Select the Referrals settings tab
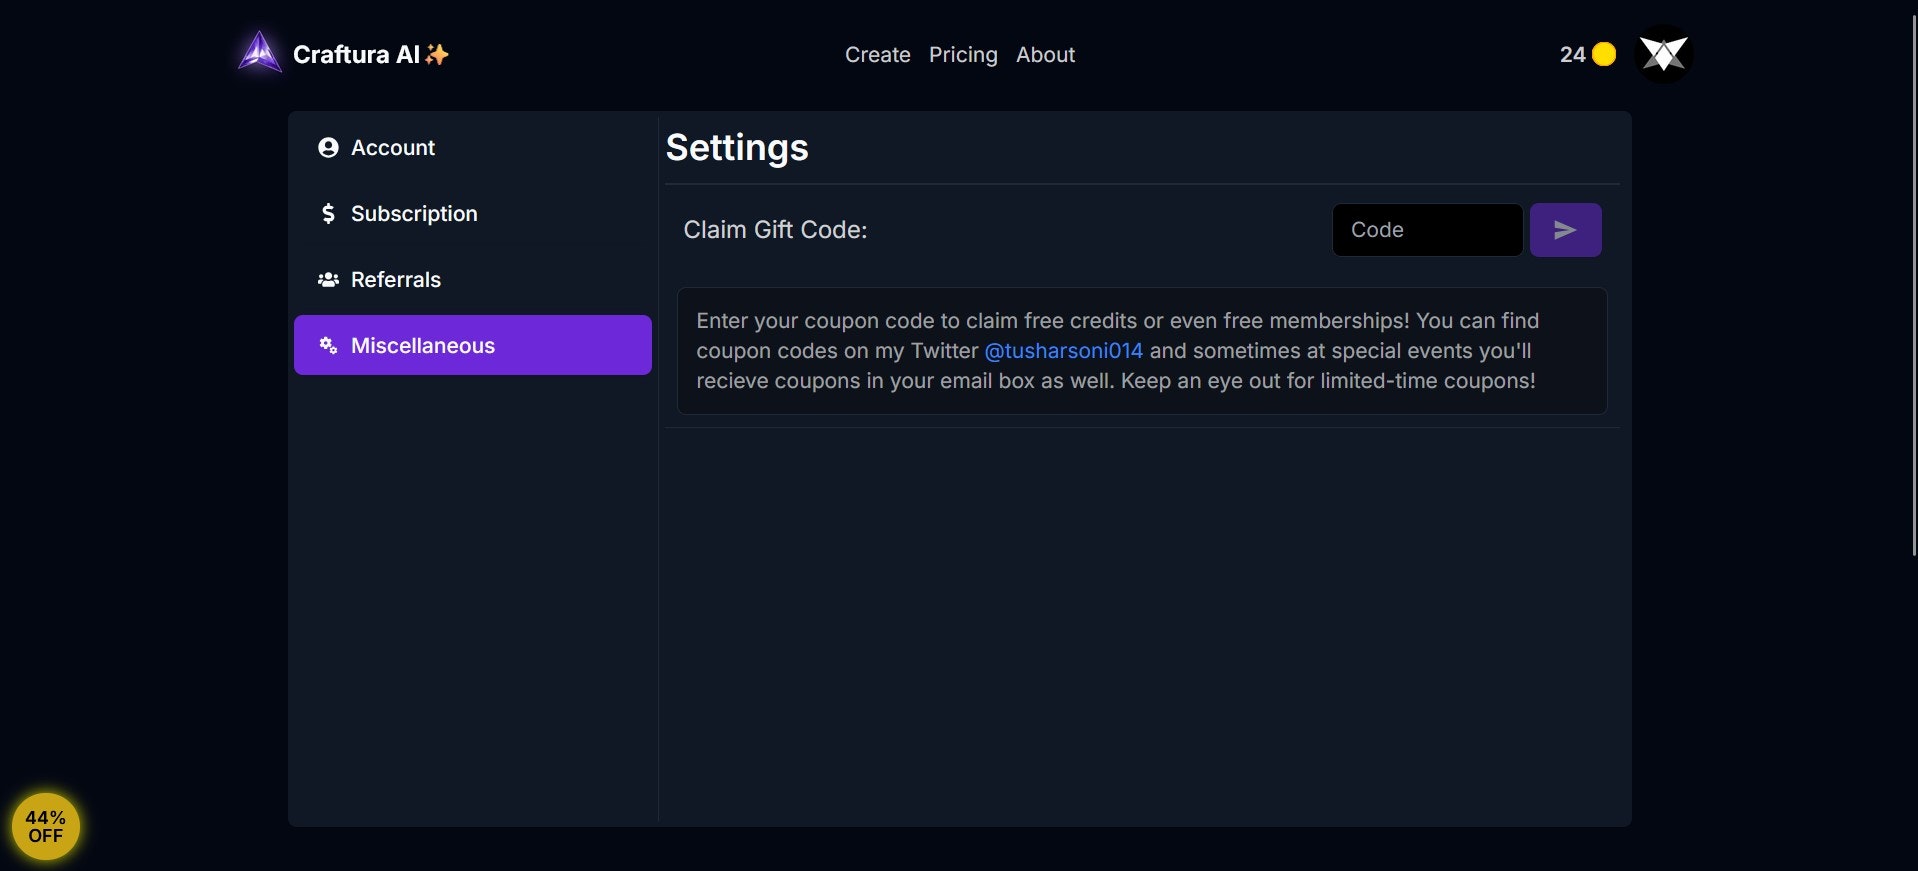The image size is (1918, 871). click(396, 280)
